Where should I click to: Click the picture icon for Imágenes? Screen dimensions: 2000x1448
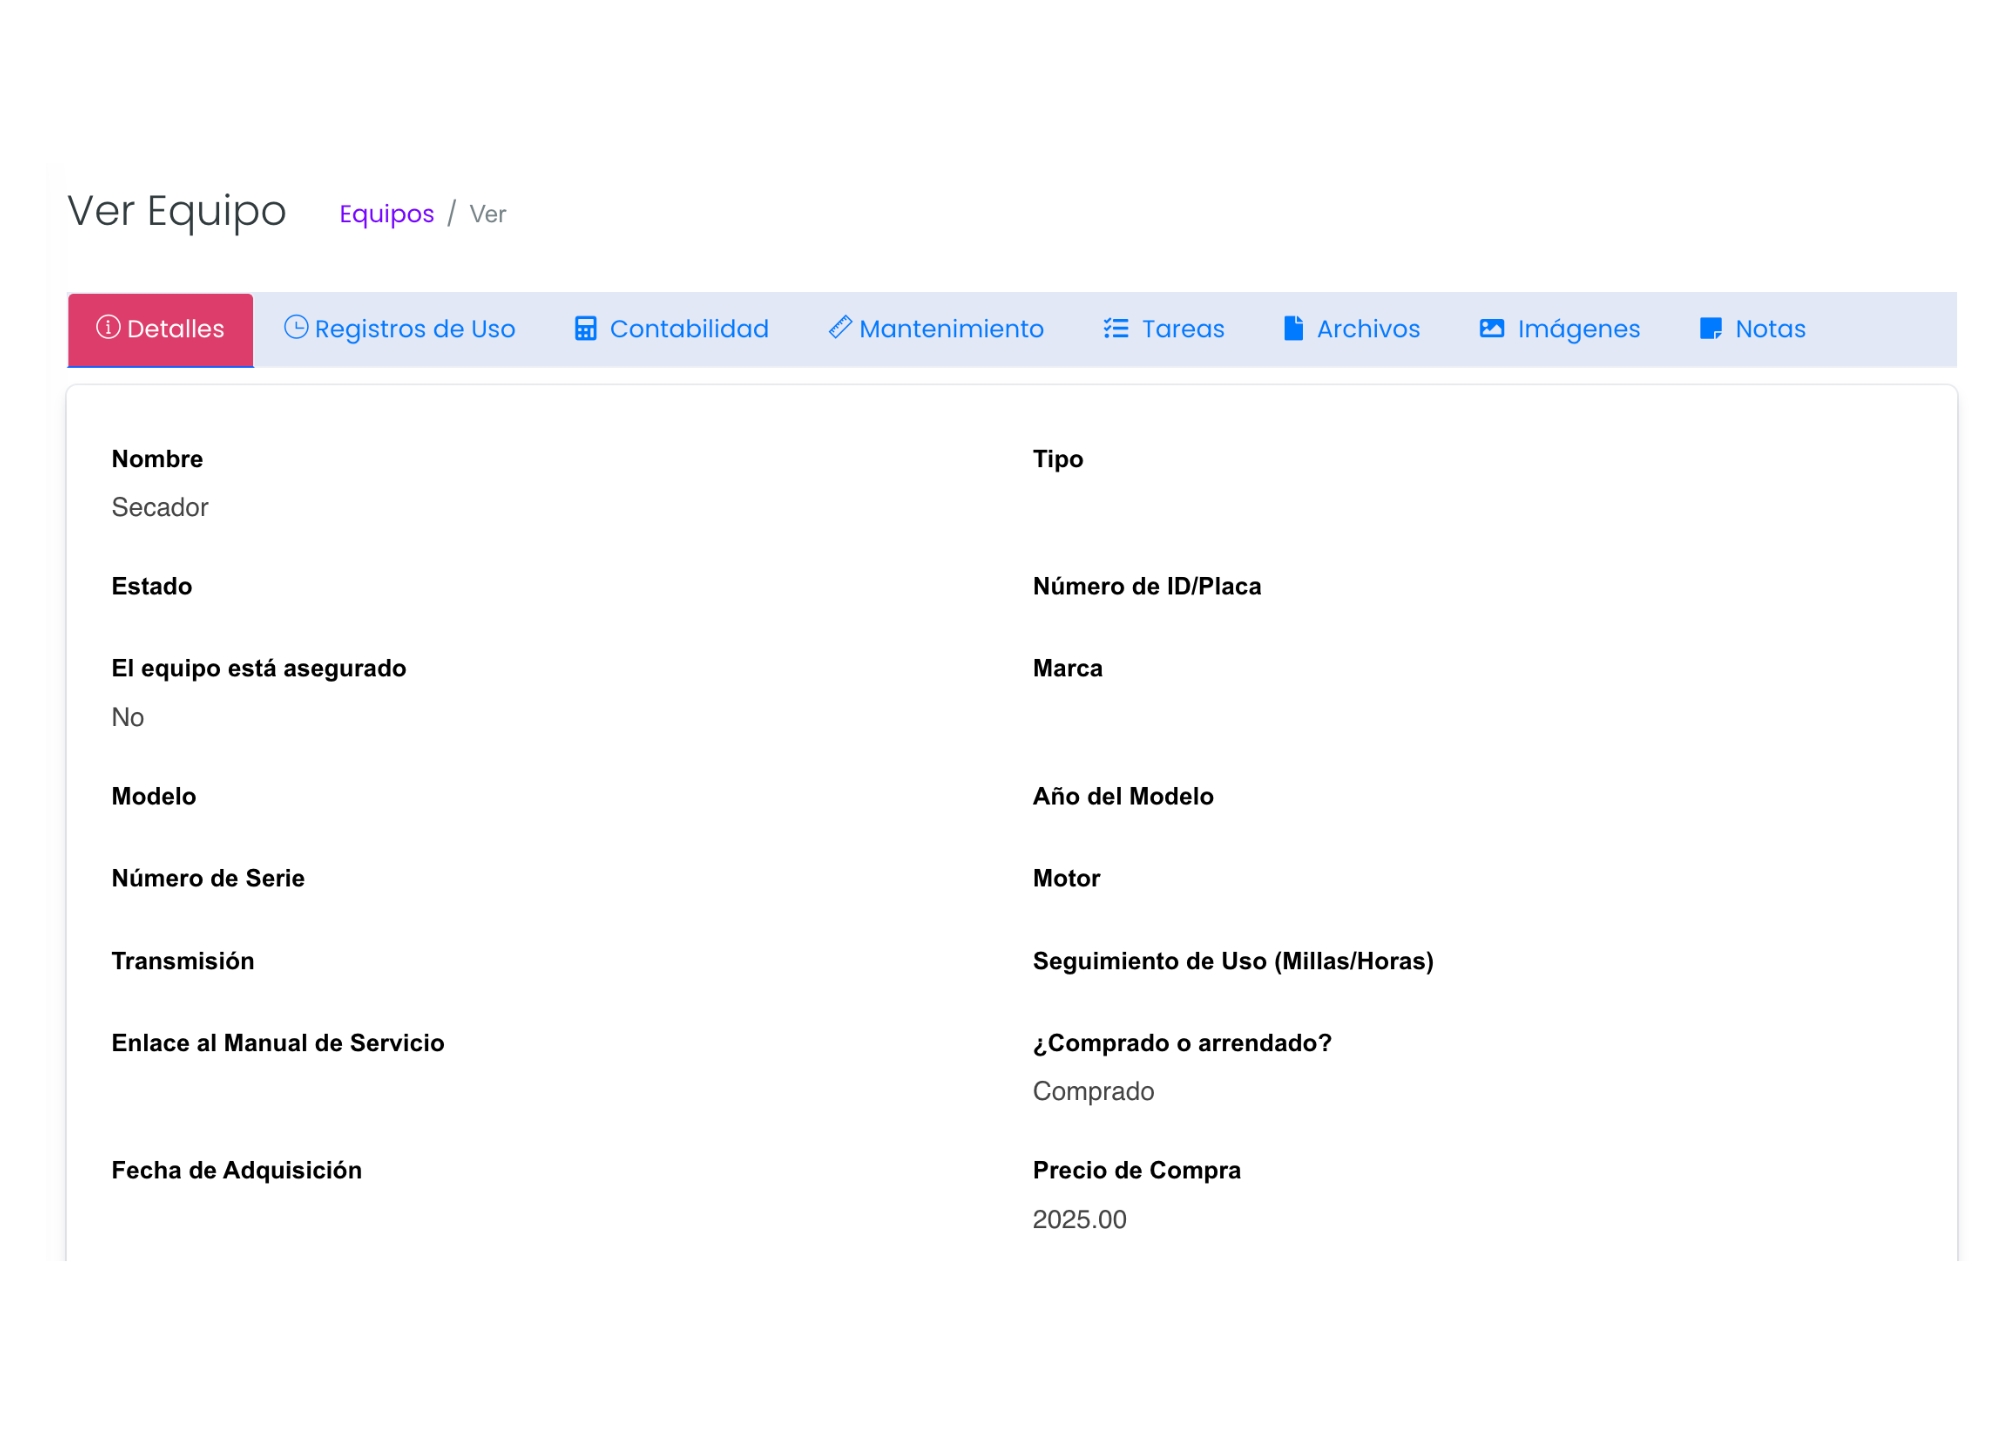coord(1492,329)
